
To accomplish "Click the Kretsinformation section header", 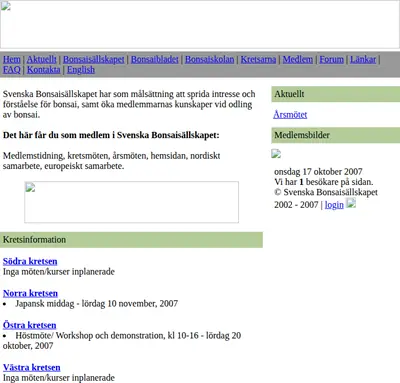I will [x=131, y=240].
